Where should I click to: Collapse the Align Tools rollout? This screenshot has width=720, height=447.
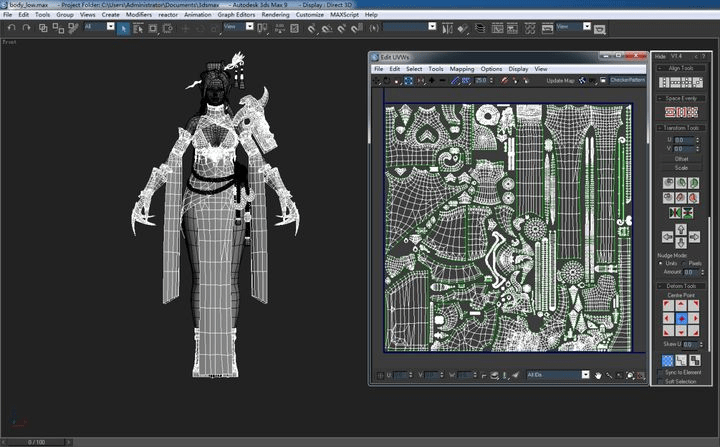point(681,68)
